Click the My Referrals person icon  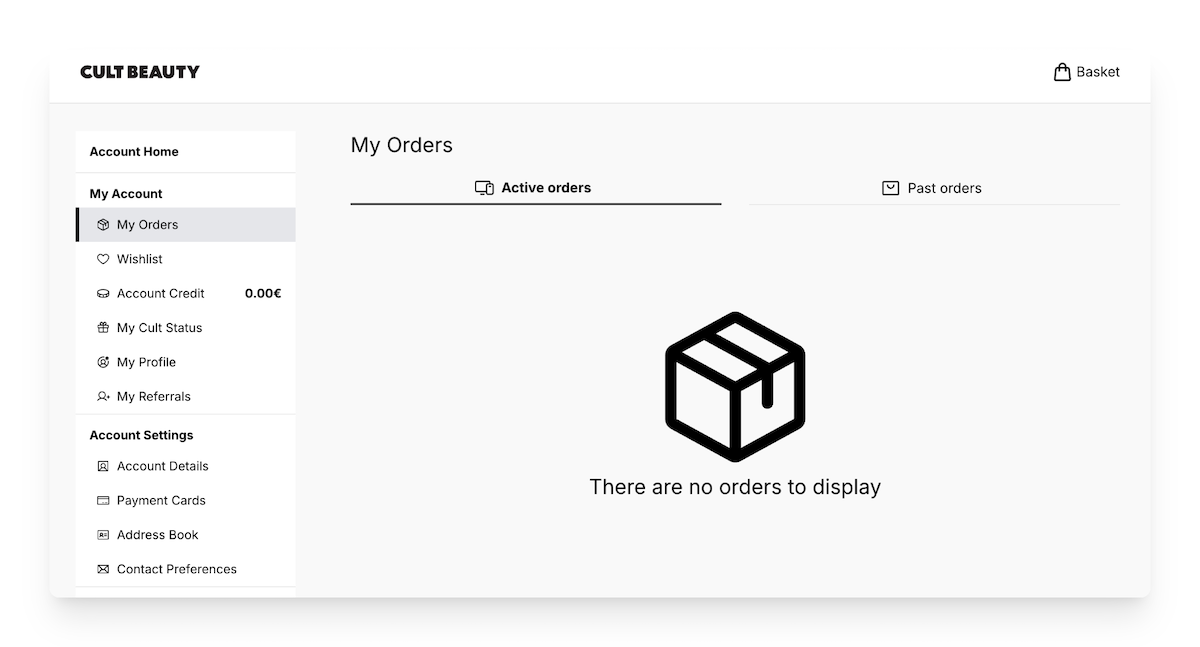[103, 396]
